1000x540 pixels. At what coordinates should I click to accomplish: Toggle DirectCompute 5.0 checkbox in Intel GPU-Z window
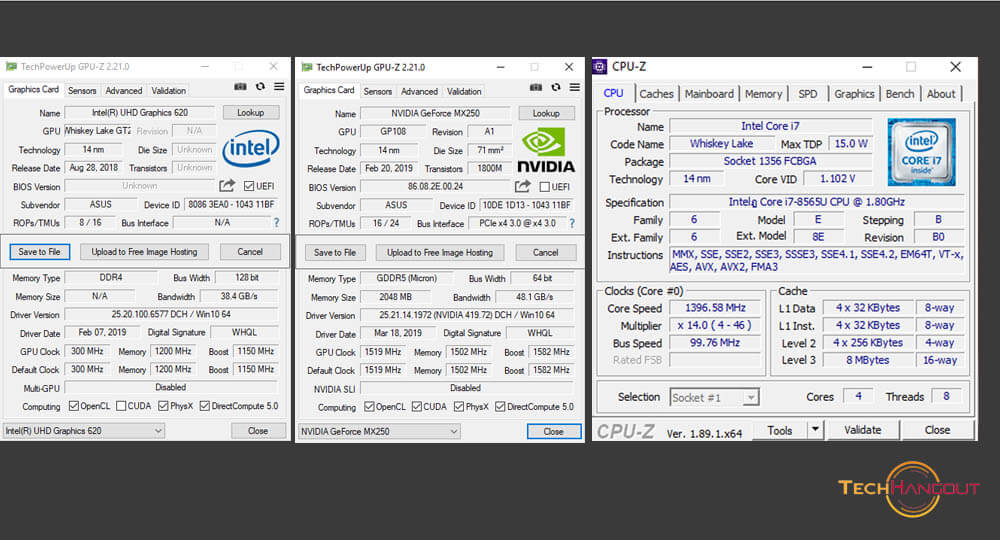205,405
